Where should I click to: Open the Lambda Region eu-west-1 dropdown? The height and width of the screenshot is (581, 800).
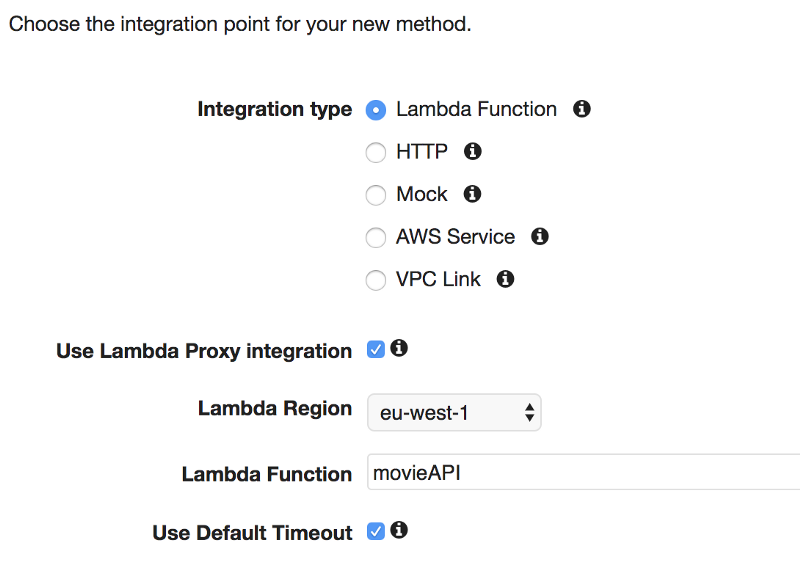[454, 412]
